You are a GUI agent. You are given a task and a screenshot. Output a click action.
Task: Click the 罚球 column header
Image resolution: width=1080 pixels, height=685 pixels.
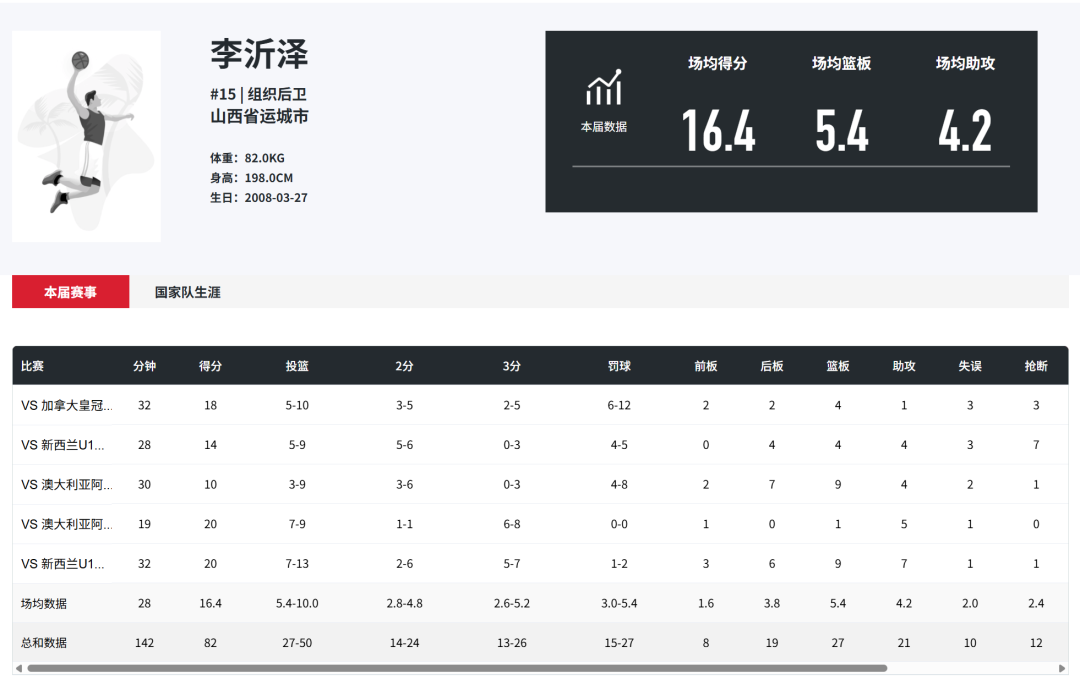pyautogui.click(x=619, y=366)
